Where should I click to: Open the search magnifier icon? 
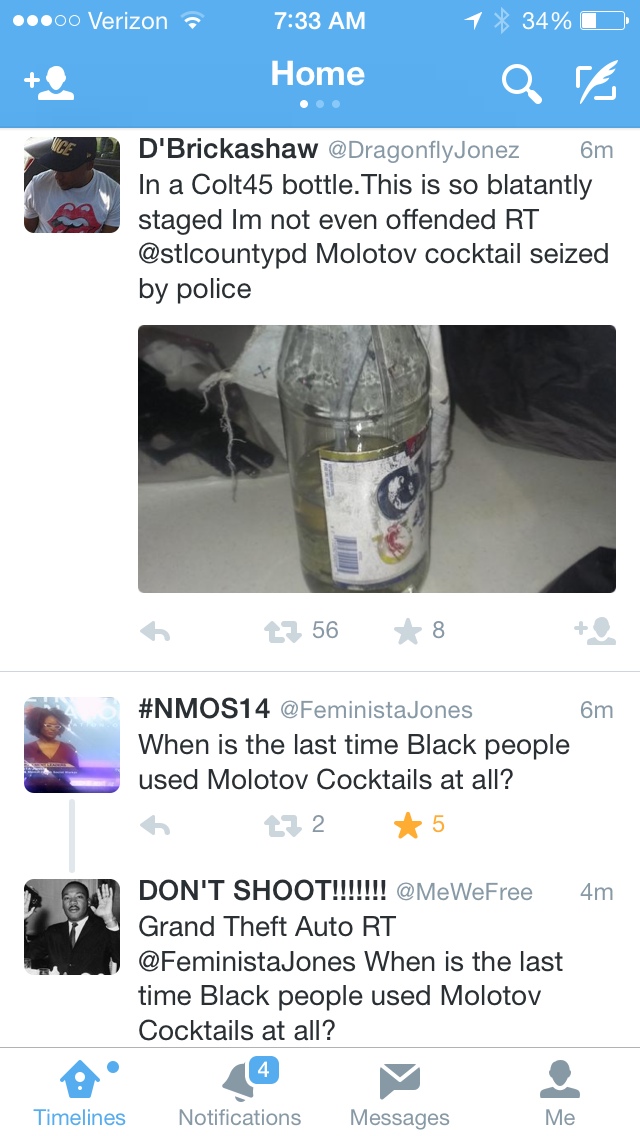[x=521, y=84]
